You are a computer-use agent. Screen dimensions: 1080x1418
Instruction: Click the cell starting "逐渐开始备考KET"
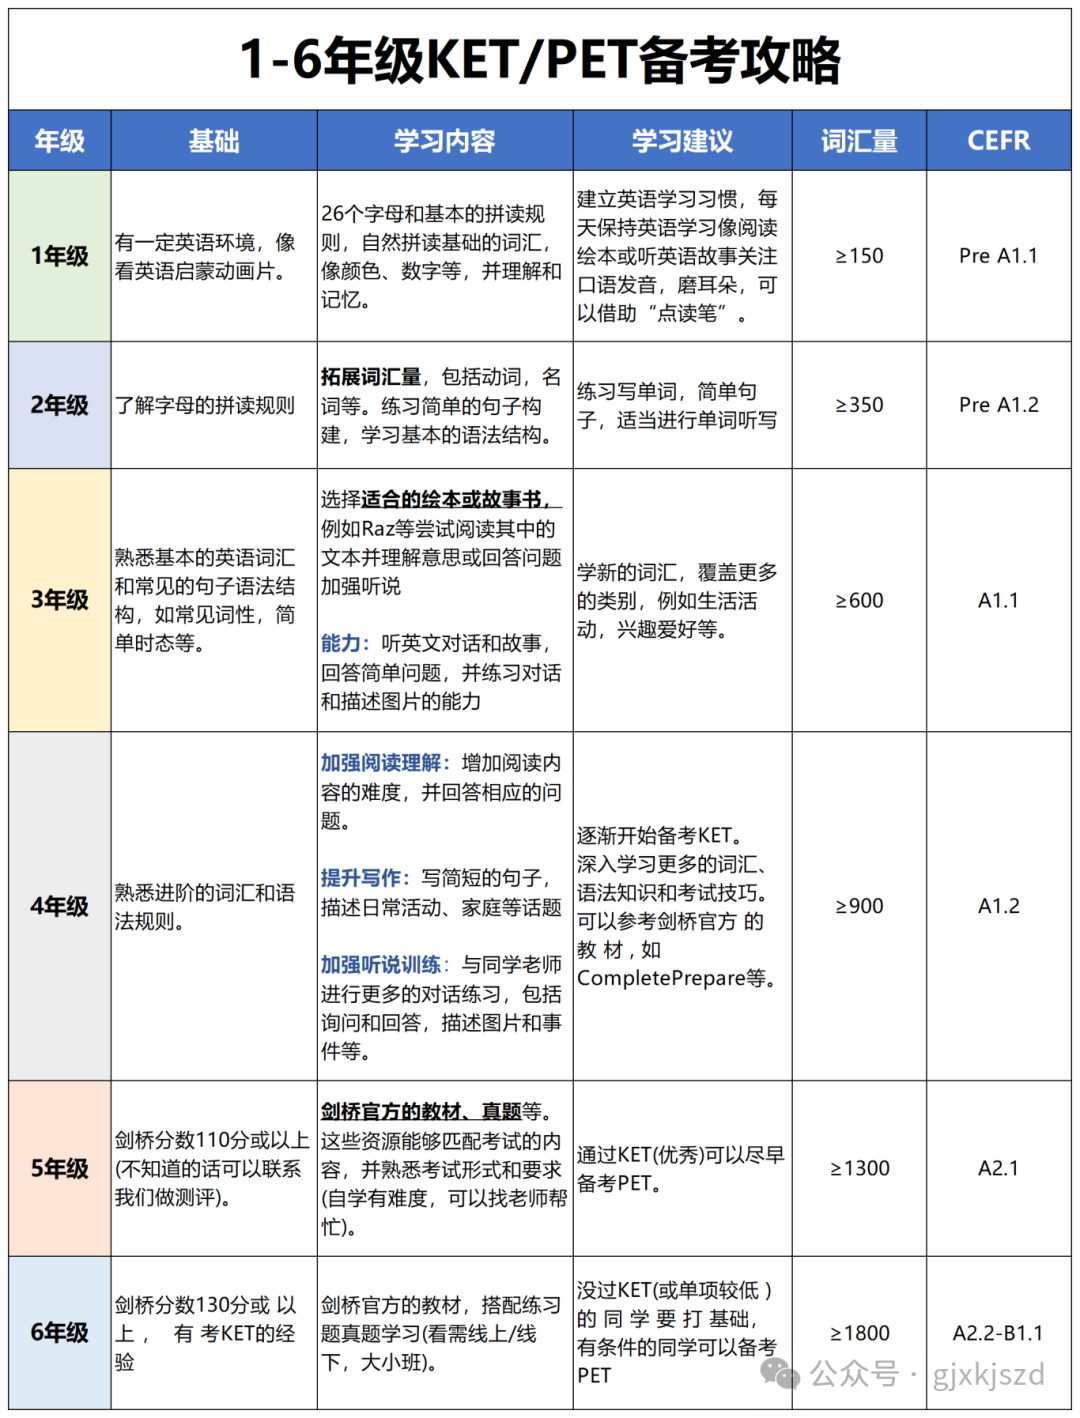tap(683, 906)
